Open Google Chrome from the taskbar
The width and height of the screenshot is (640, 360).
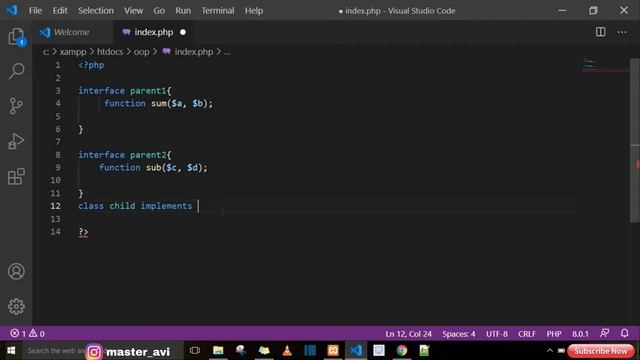tap(402, 350)
